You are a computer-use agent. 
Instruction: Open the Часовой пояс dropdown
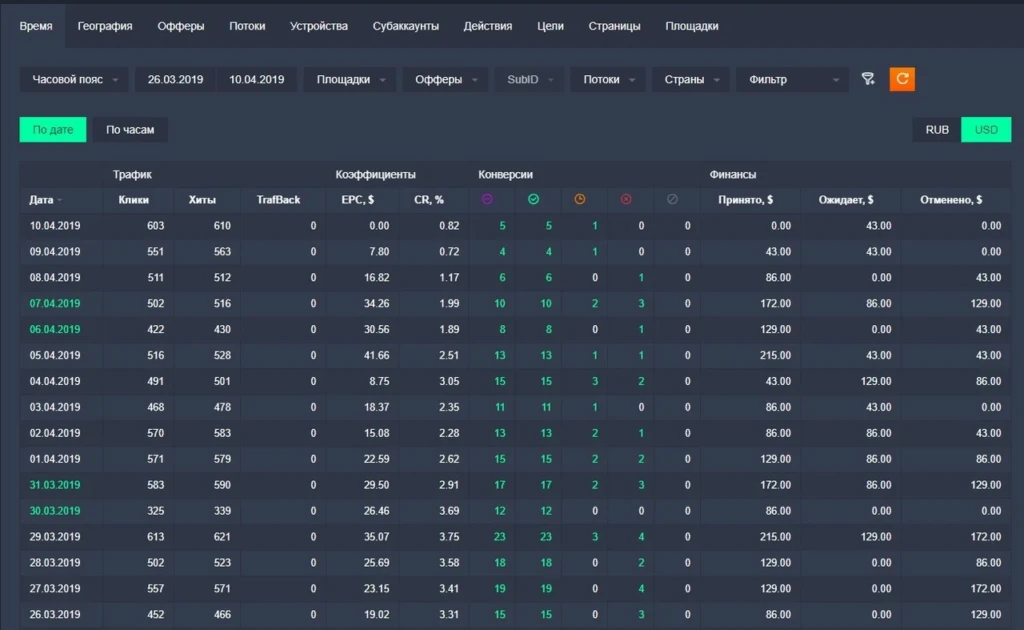tap(74, 79)
